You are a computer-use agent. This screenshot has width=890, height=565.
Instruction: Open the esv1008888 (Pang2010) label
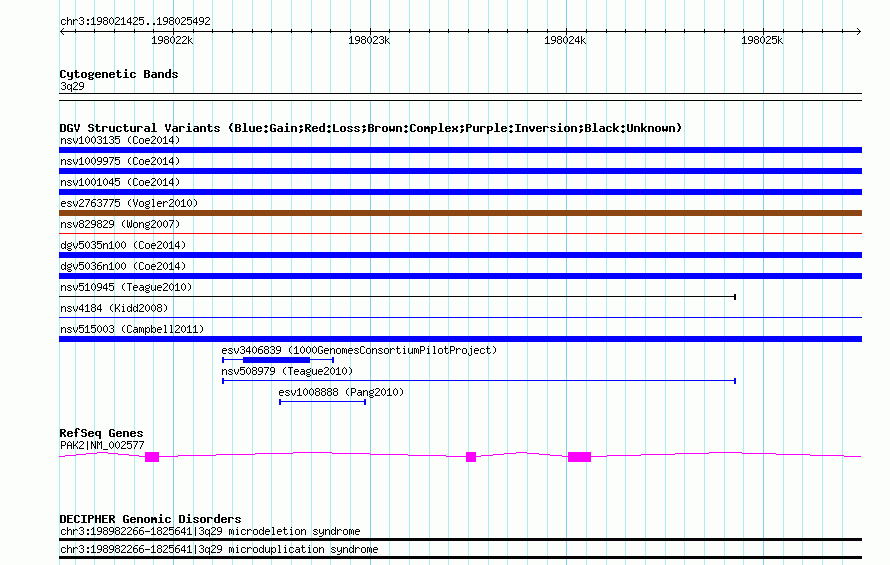(341, 392)
